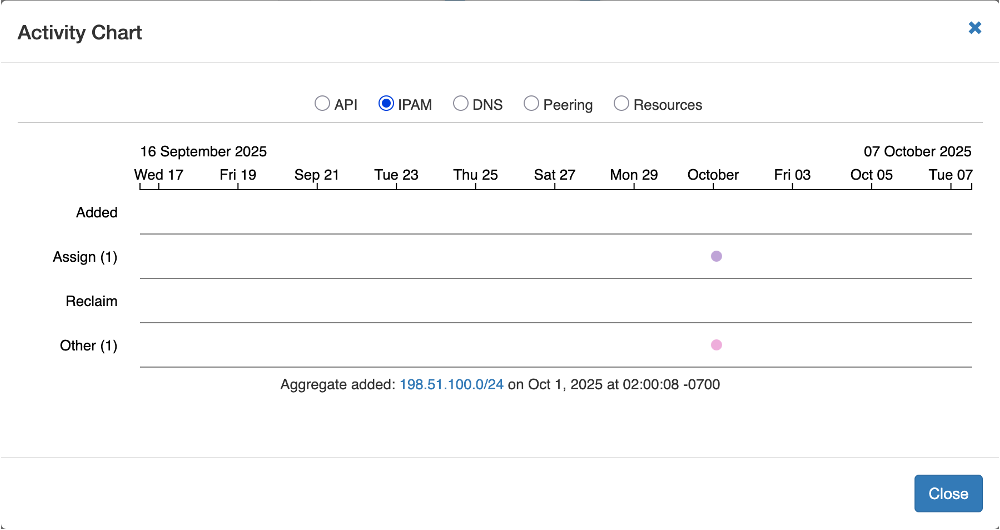1000x530 pixels.
Task: Click the 16 September 2025 start date
Action: [203, 152]
